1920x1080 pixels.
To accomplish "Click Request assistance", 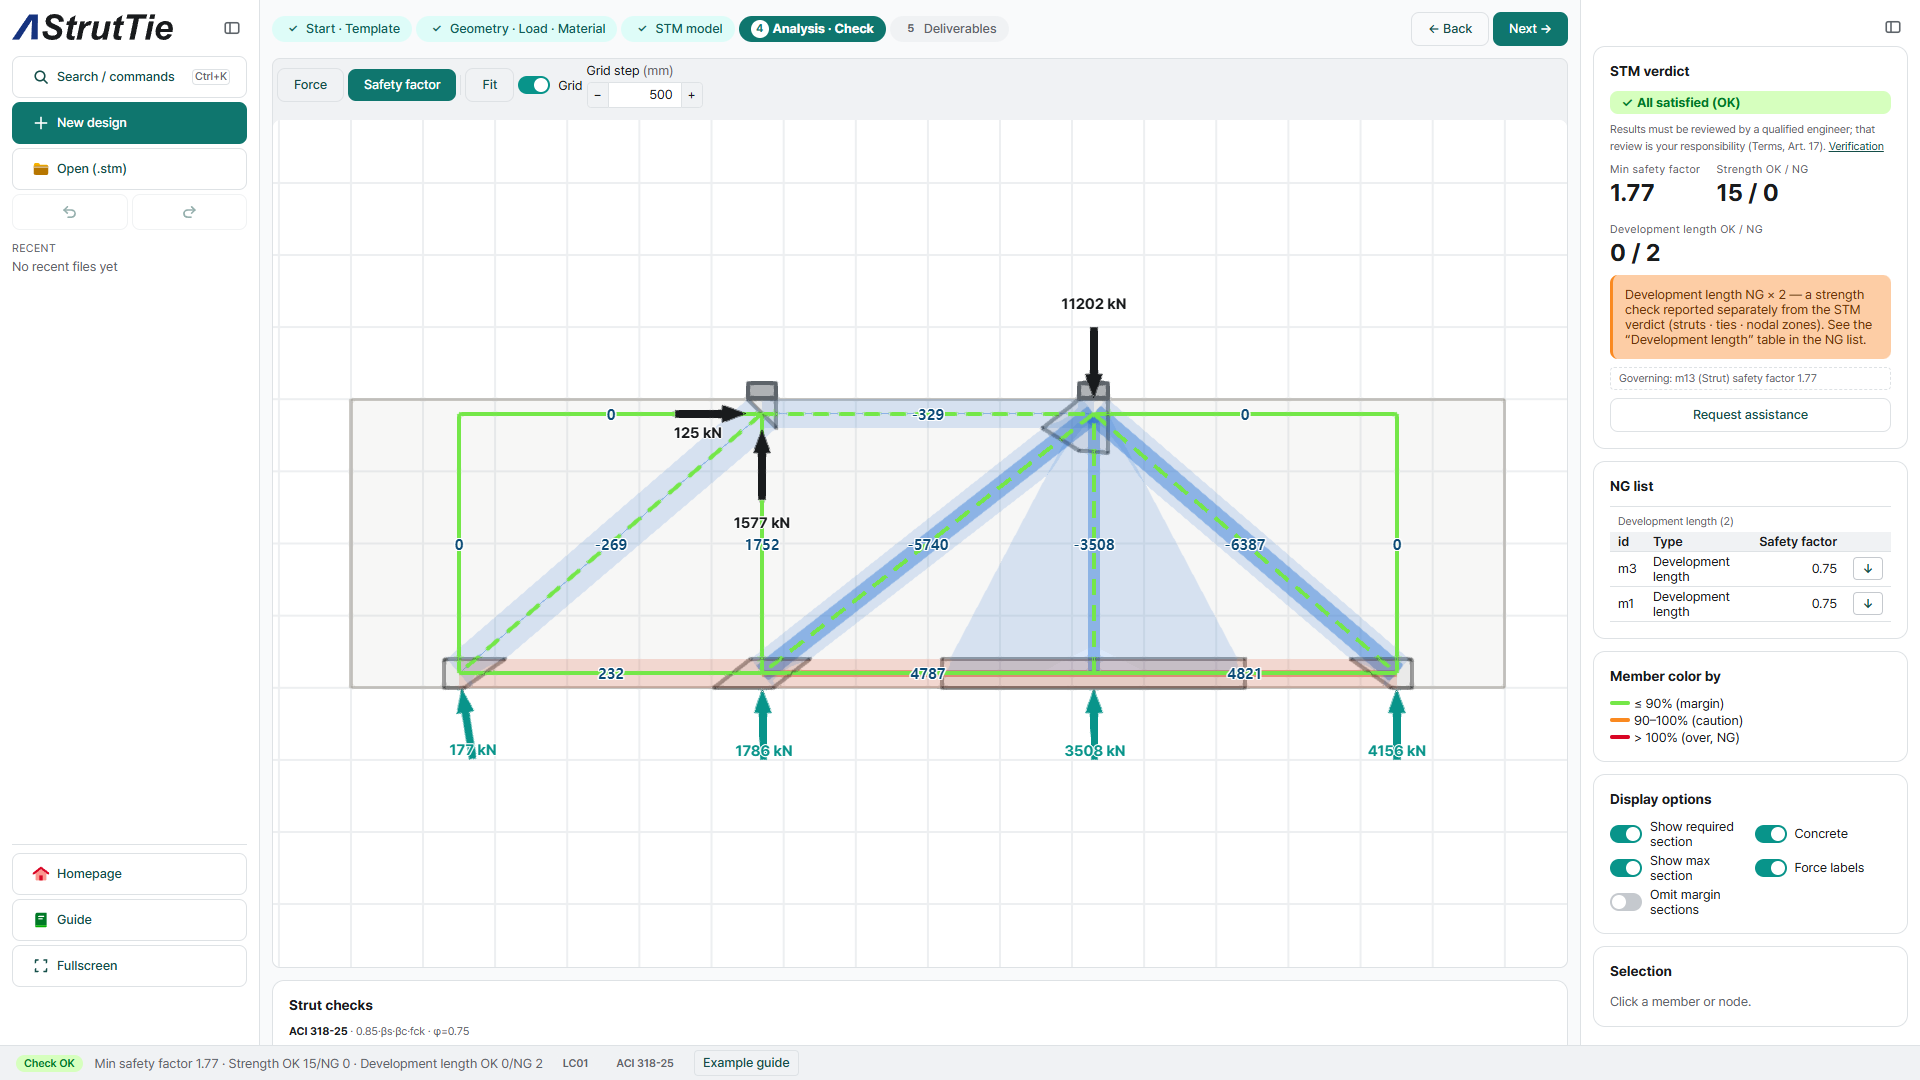I will pos(1750,415).
